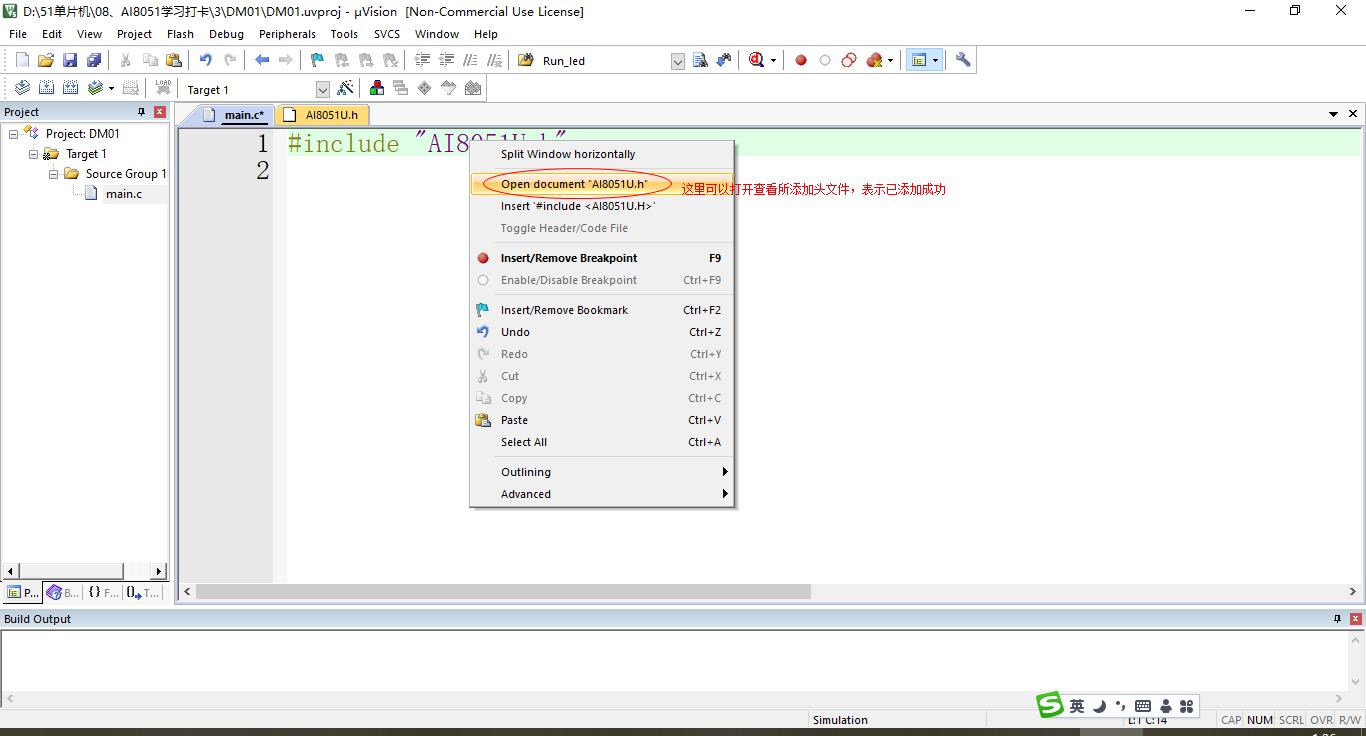Open the Target 1 selection dropdown
This screenshot has width=1366, height=736.
pos(322,90)
